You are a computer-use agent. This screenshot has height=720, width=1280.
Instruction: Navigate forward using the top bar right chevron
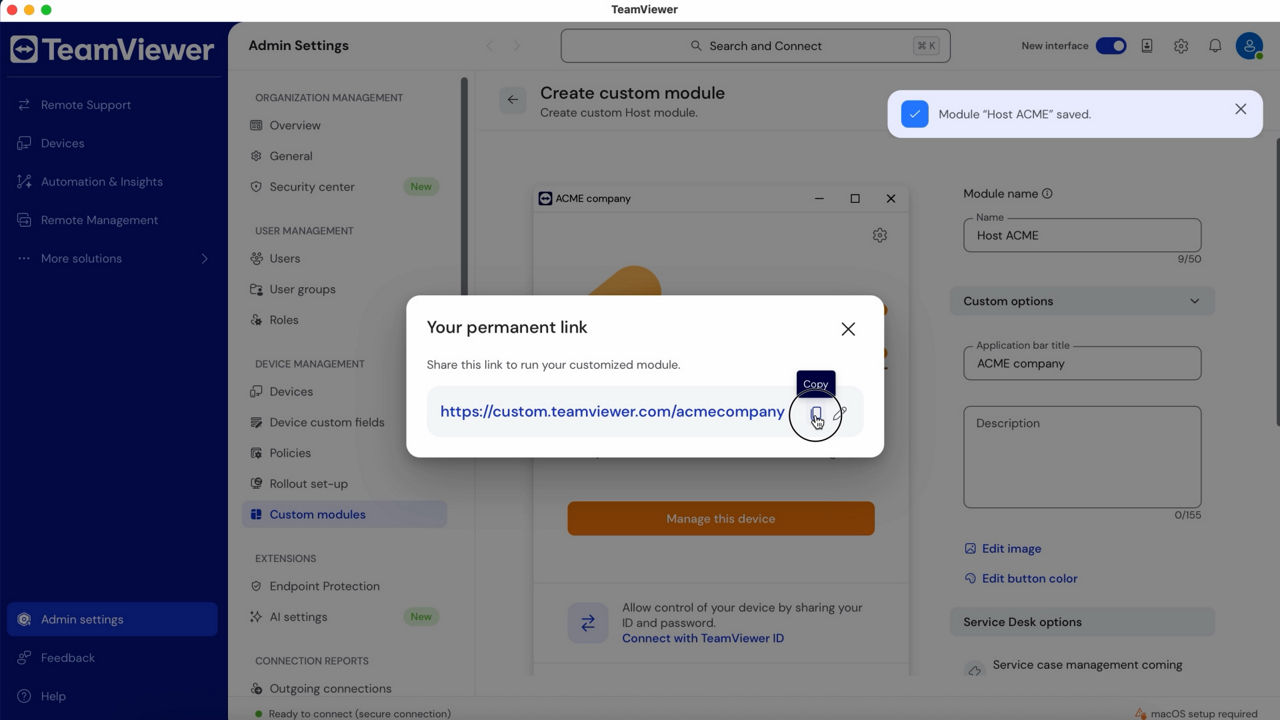[x=517, y=46]
